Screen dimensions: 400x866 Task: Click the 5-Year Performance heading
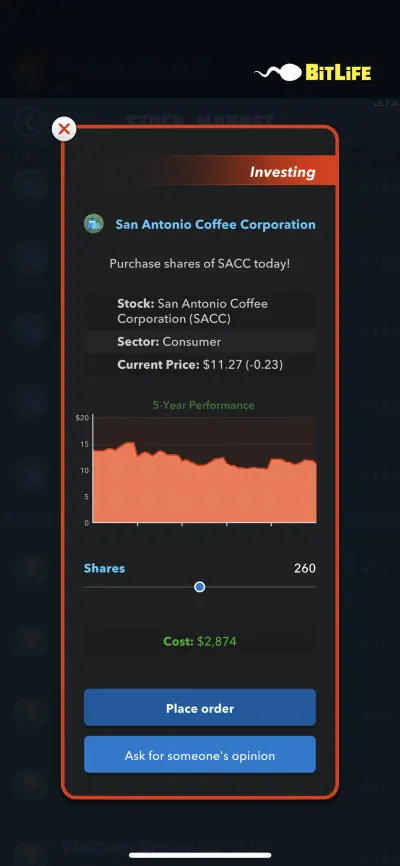pyautogui.click(x=203, y=405)
